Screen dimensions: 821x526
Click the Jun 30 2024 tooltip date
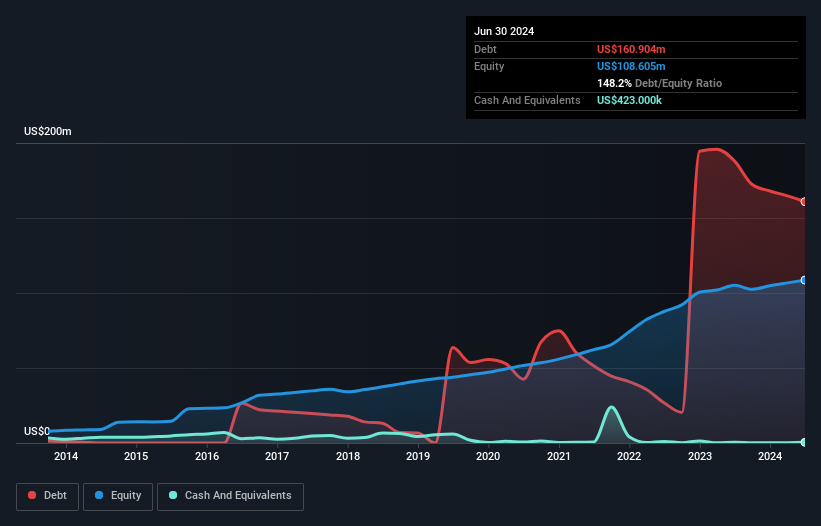[x=504, y=31]
